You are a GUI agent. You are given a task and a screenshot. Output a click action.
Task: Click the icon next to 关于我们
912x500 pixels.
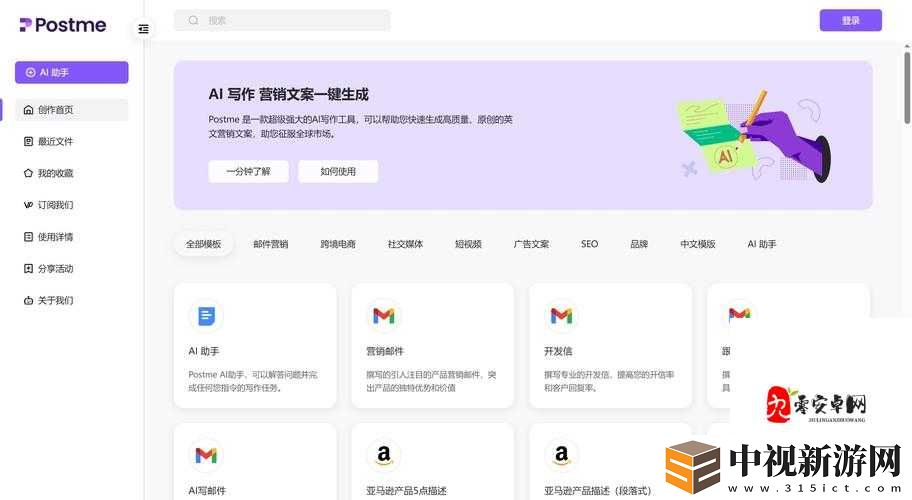pyautogui.click(x=28, y=301)
